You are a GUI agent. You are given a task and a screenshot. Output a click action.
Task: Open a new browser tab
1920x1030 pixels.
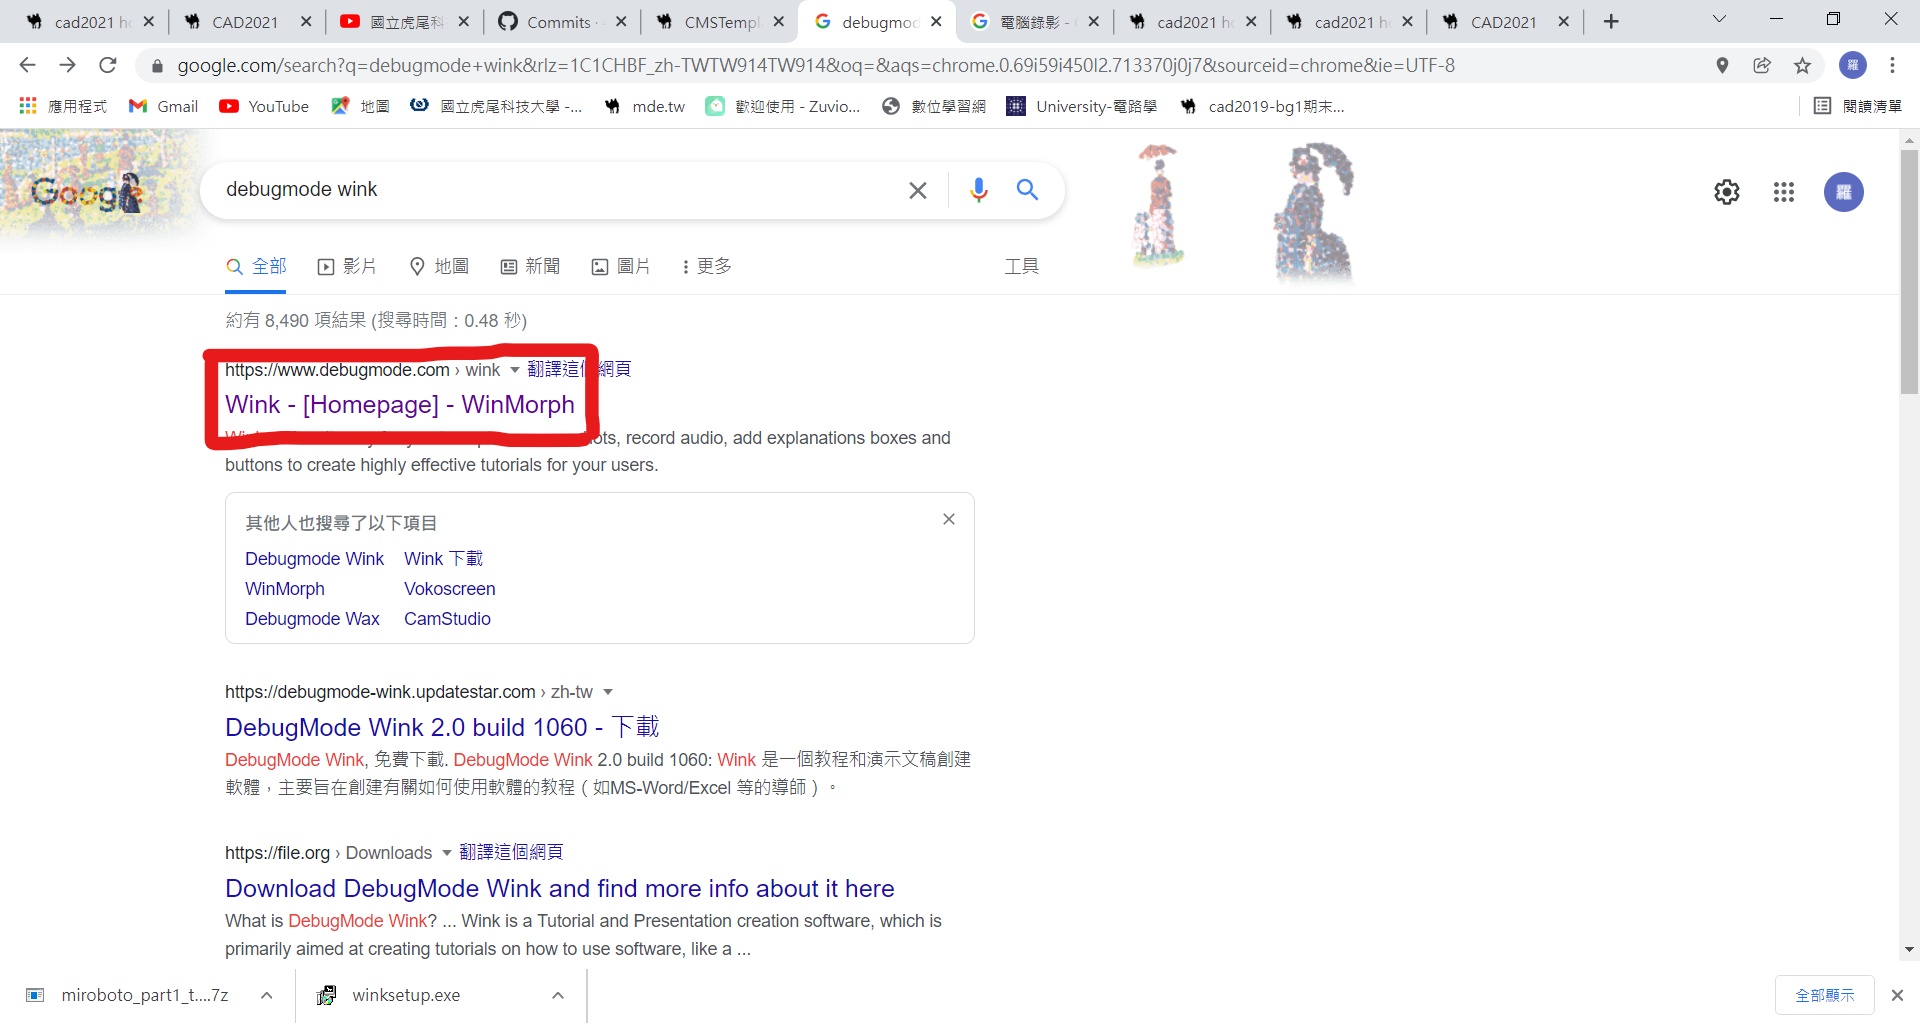coord(1611,22)
